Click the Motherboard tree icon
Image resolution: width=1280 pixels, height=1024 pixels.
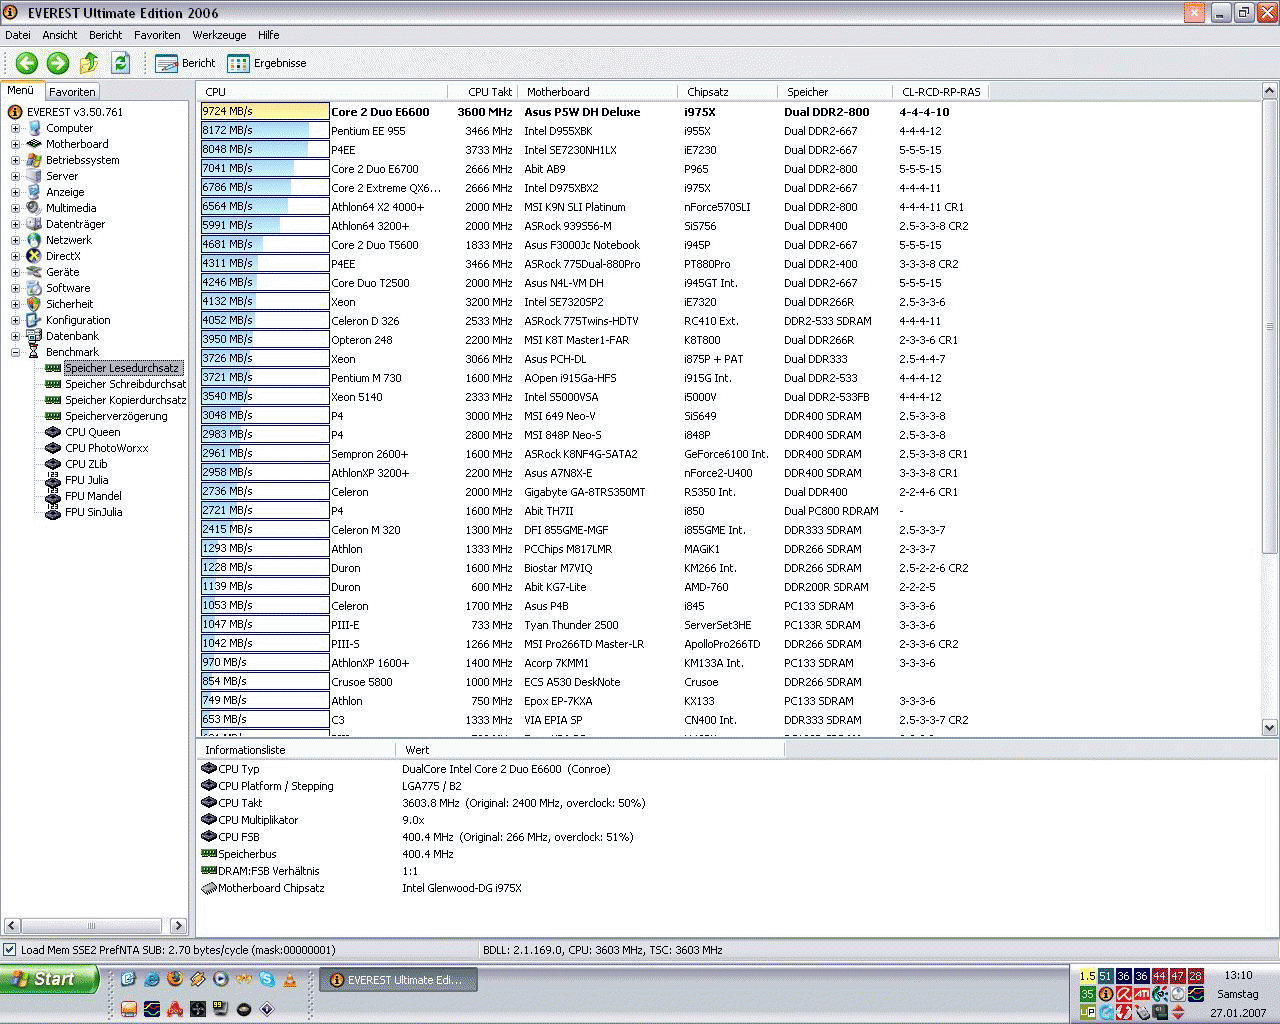34,144
